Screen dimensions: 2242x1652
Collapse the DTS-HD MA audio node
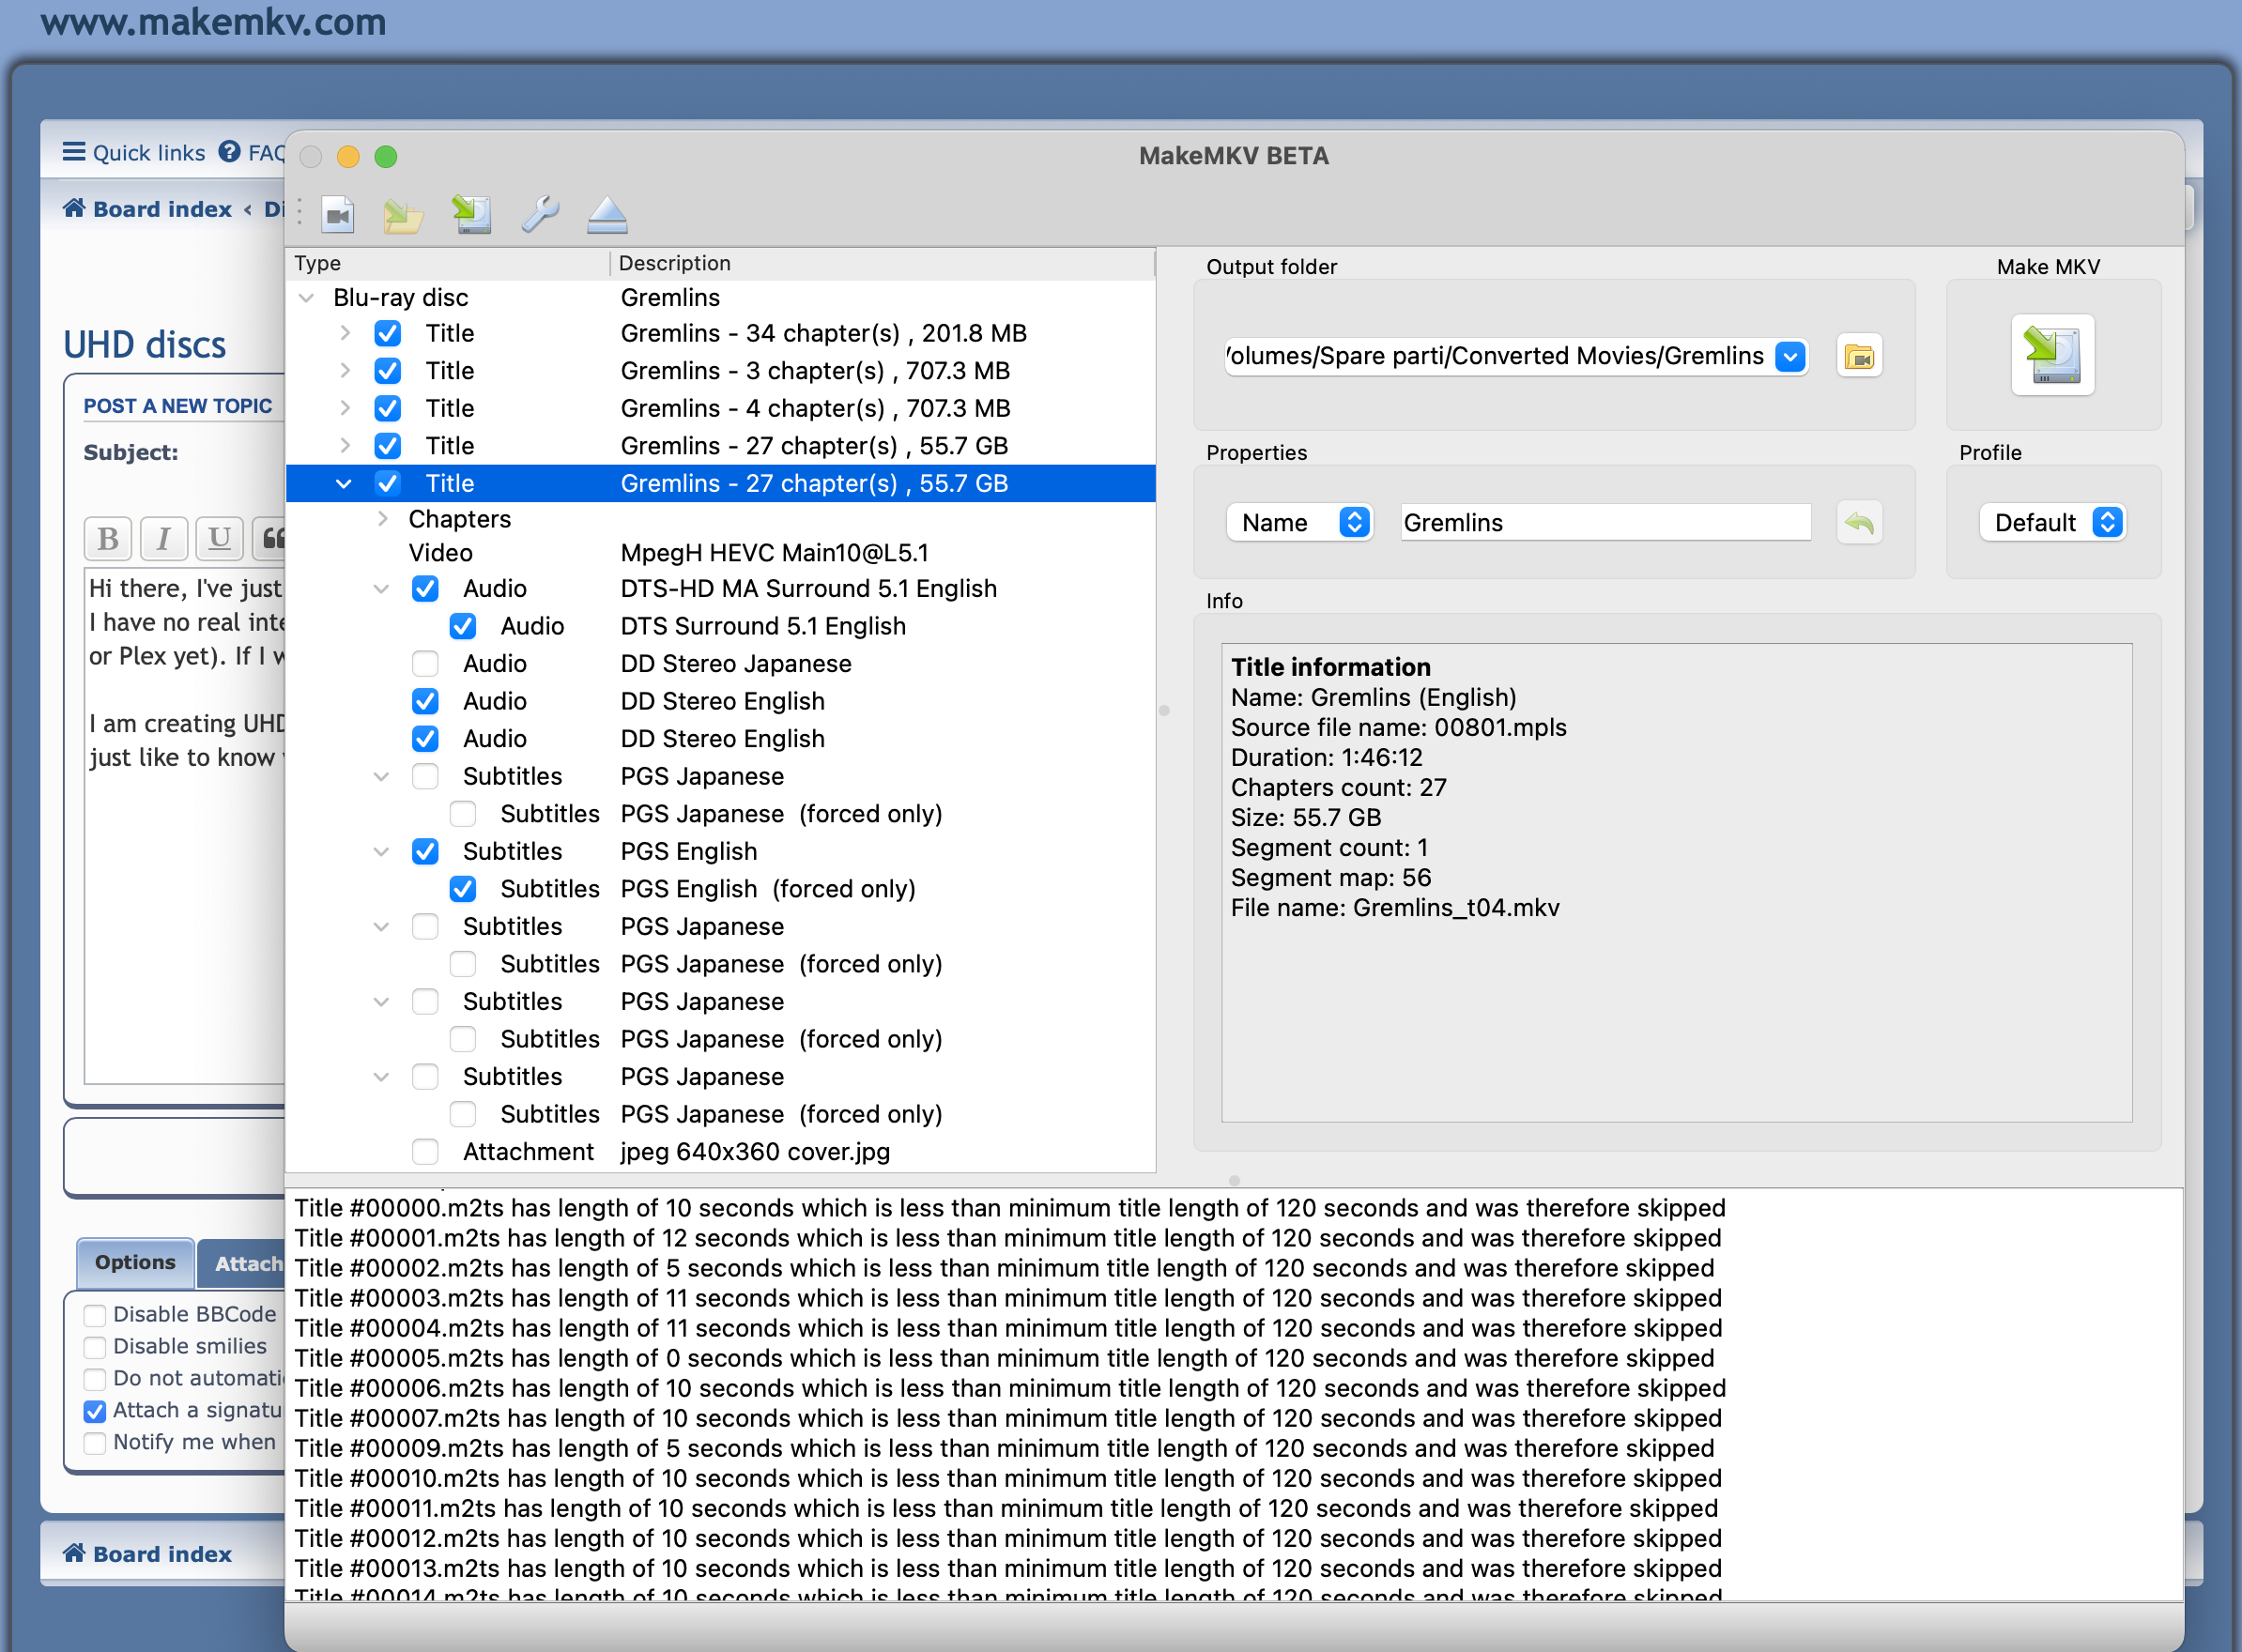tap(381, 588)
